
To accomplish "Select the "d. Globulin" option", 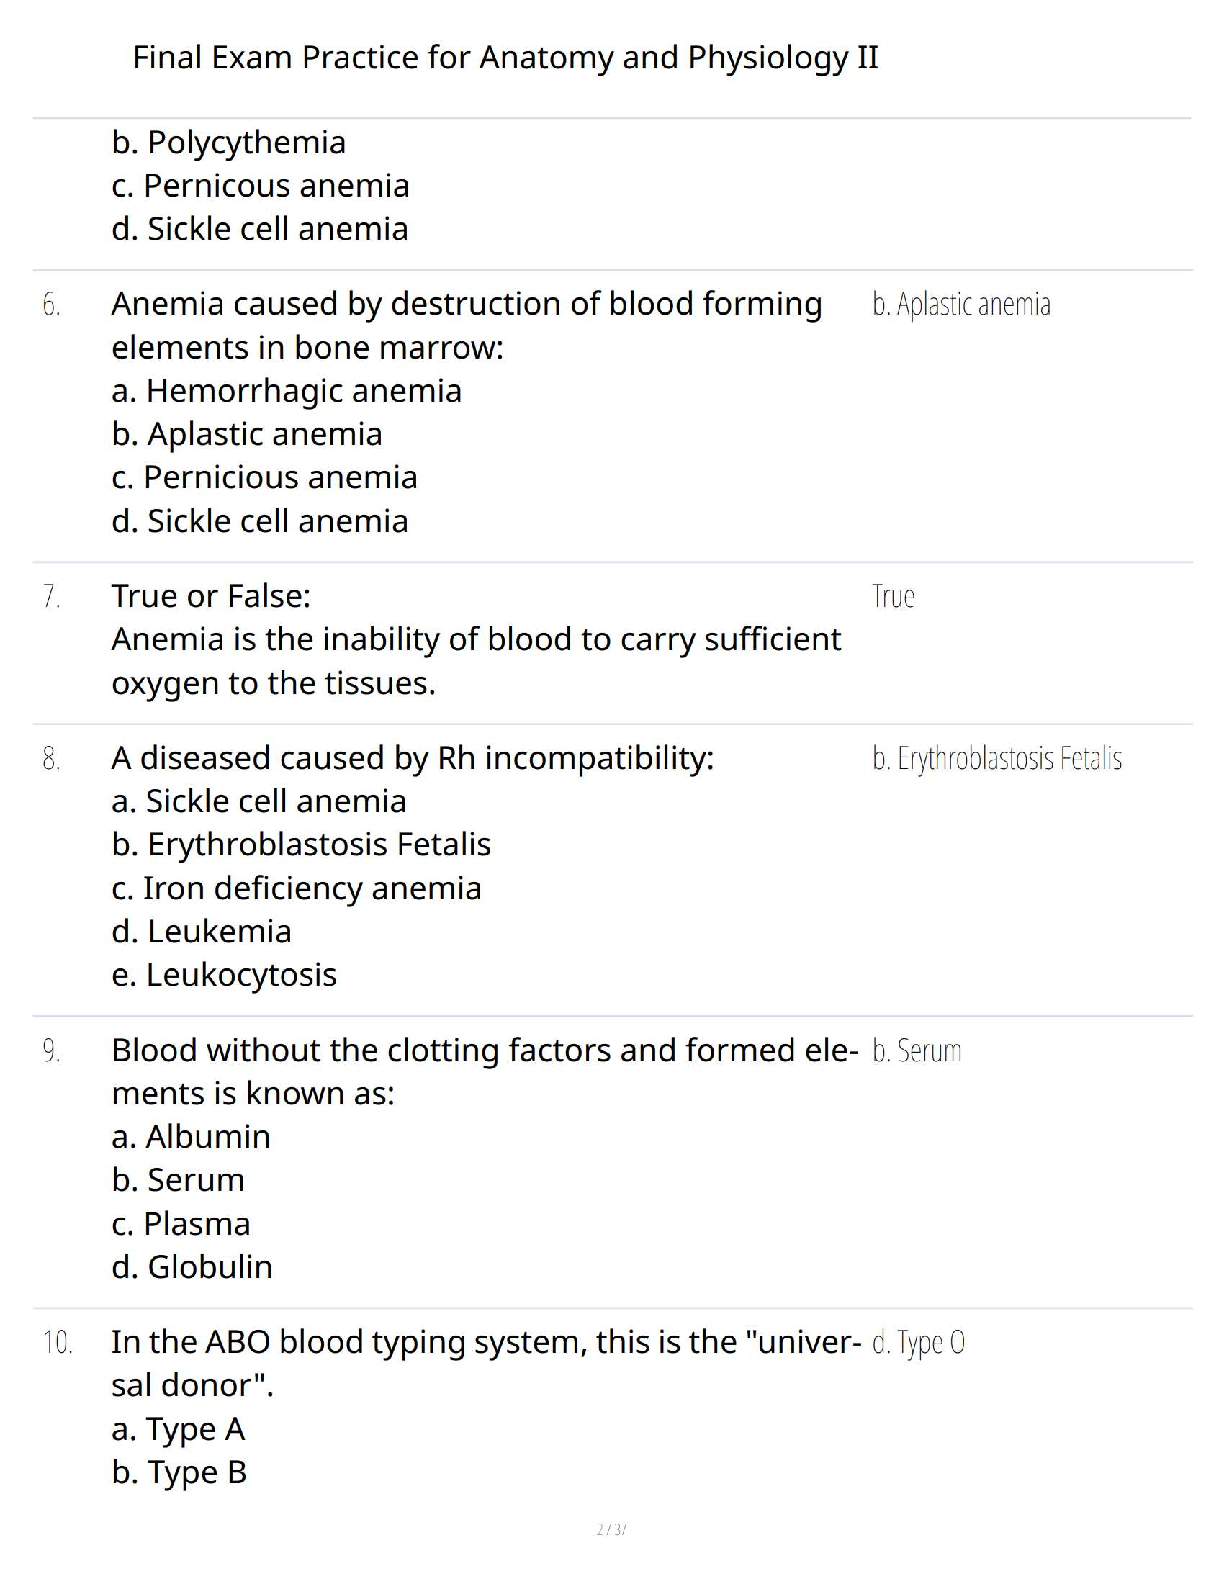I will point(192,1268).
